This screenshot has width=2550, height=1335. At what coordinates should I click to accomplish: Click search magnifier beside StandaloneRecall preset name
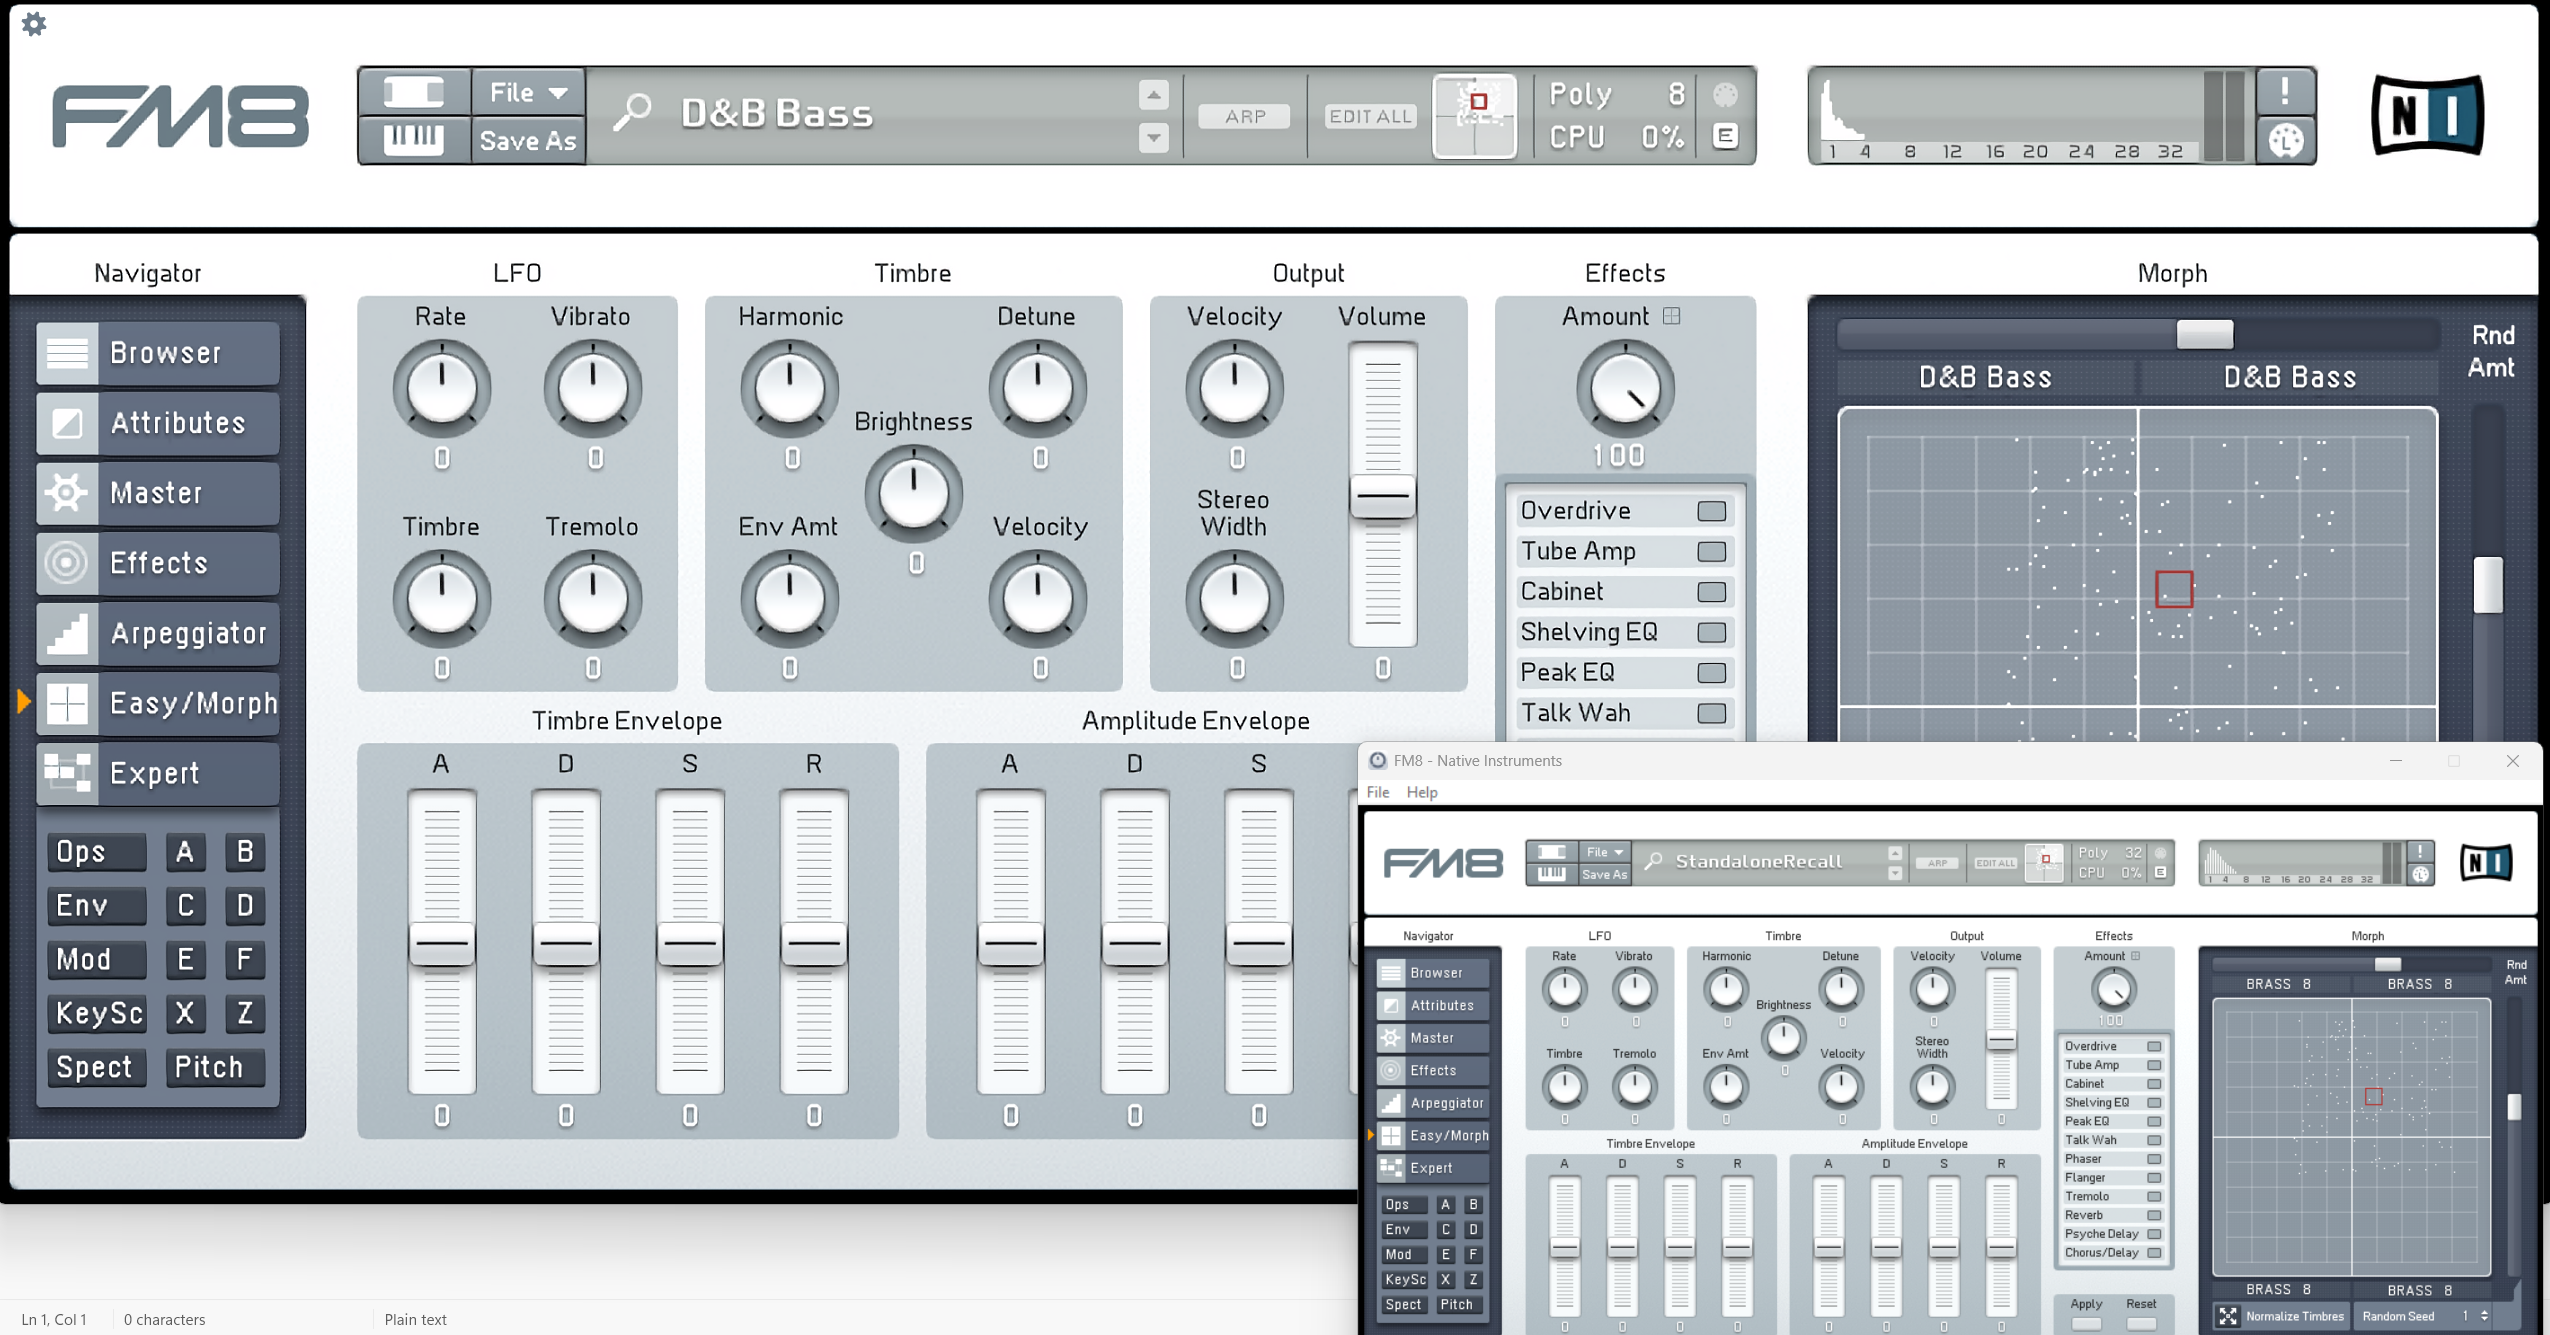pos(1653,861)
